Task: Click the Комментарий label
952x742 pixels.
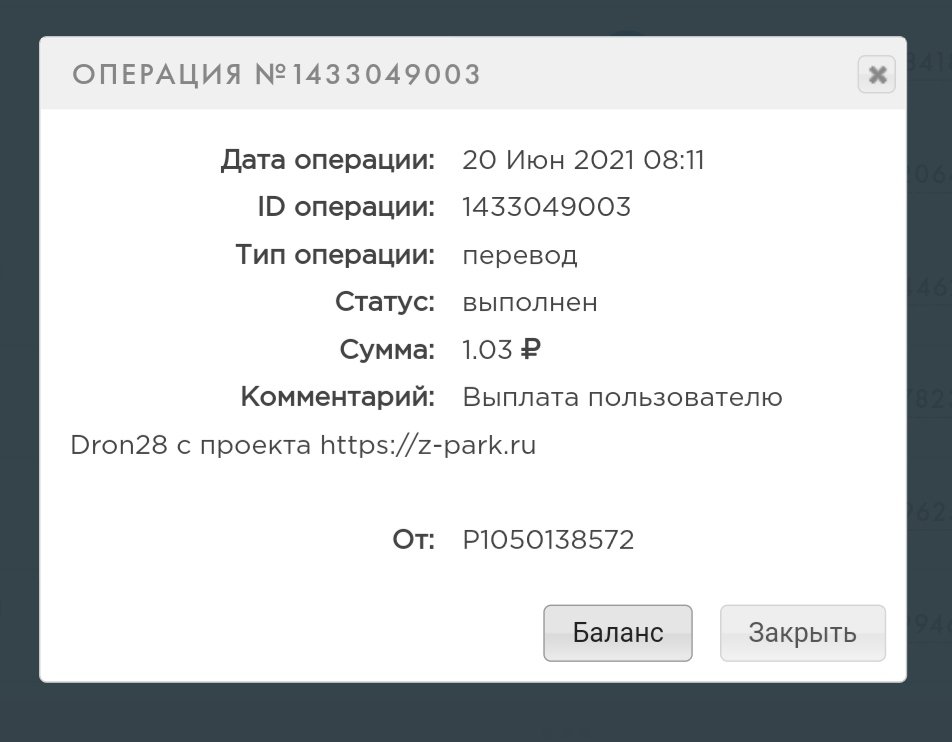Action: click(x=338, y=397)
